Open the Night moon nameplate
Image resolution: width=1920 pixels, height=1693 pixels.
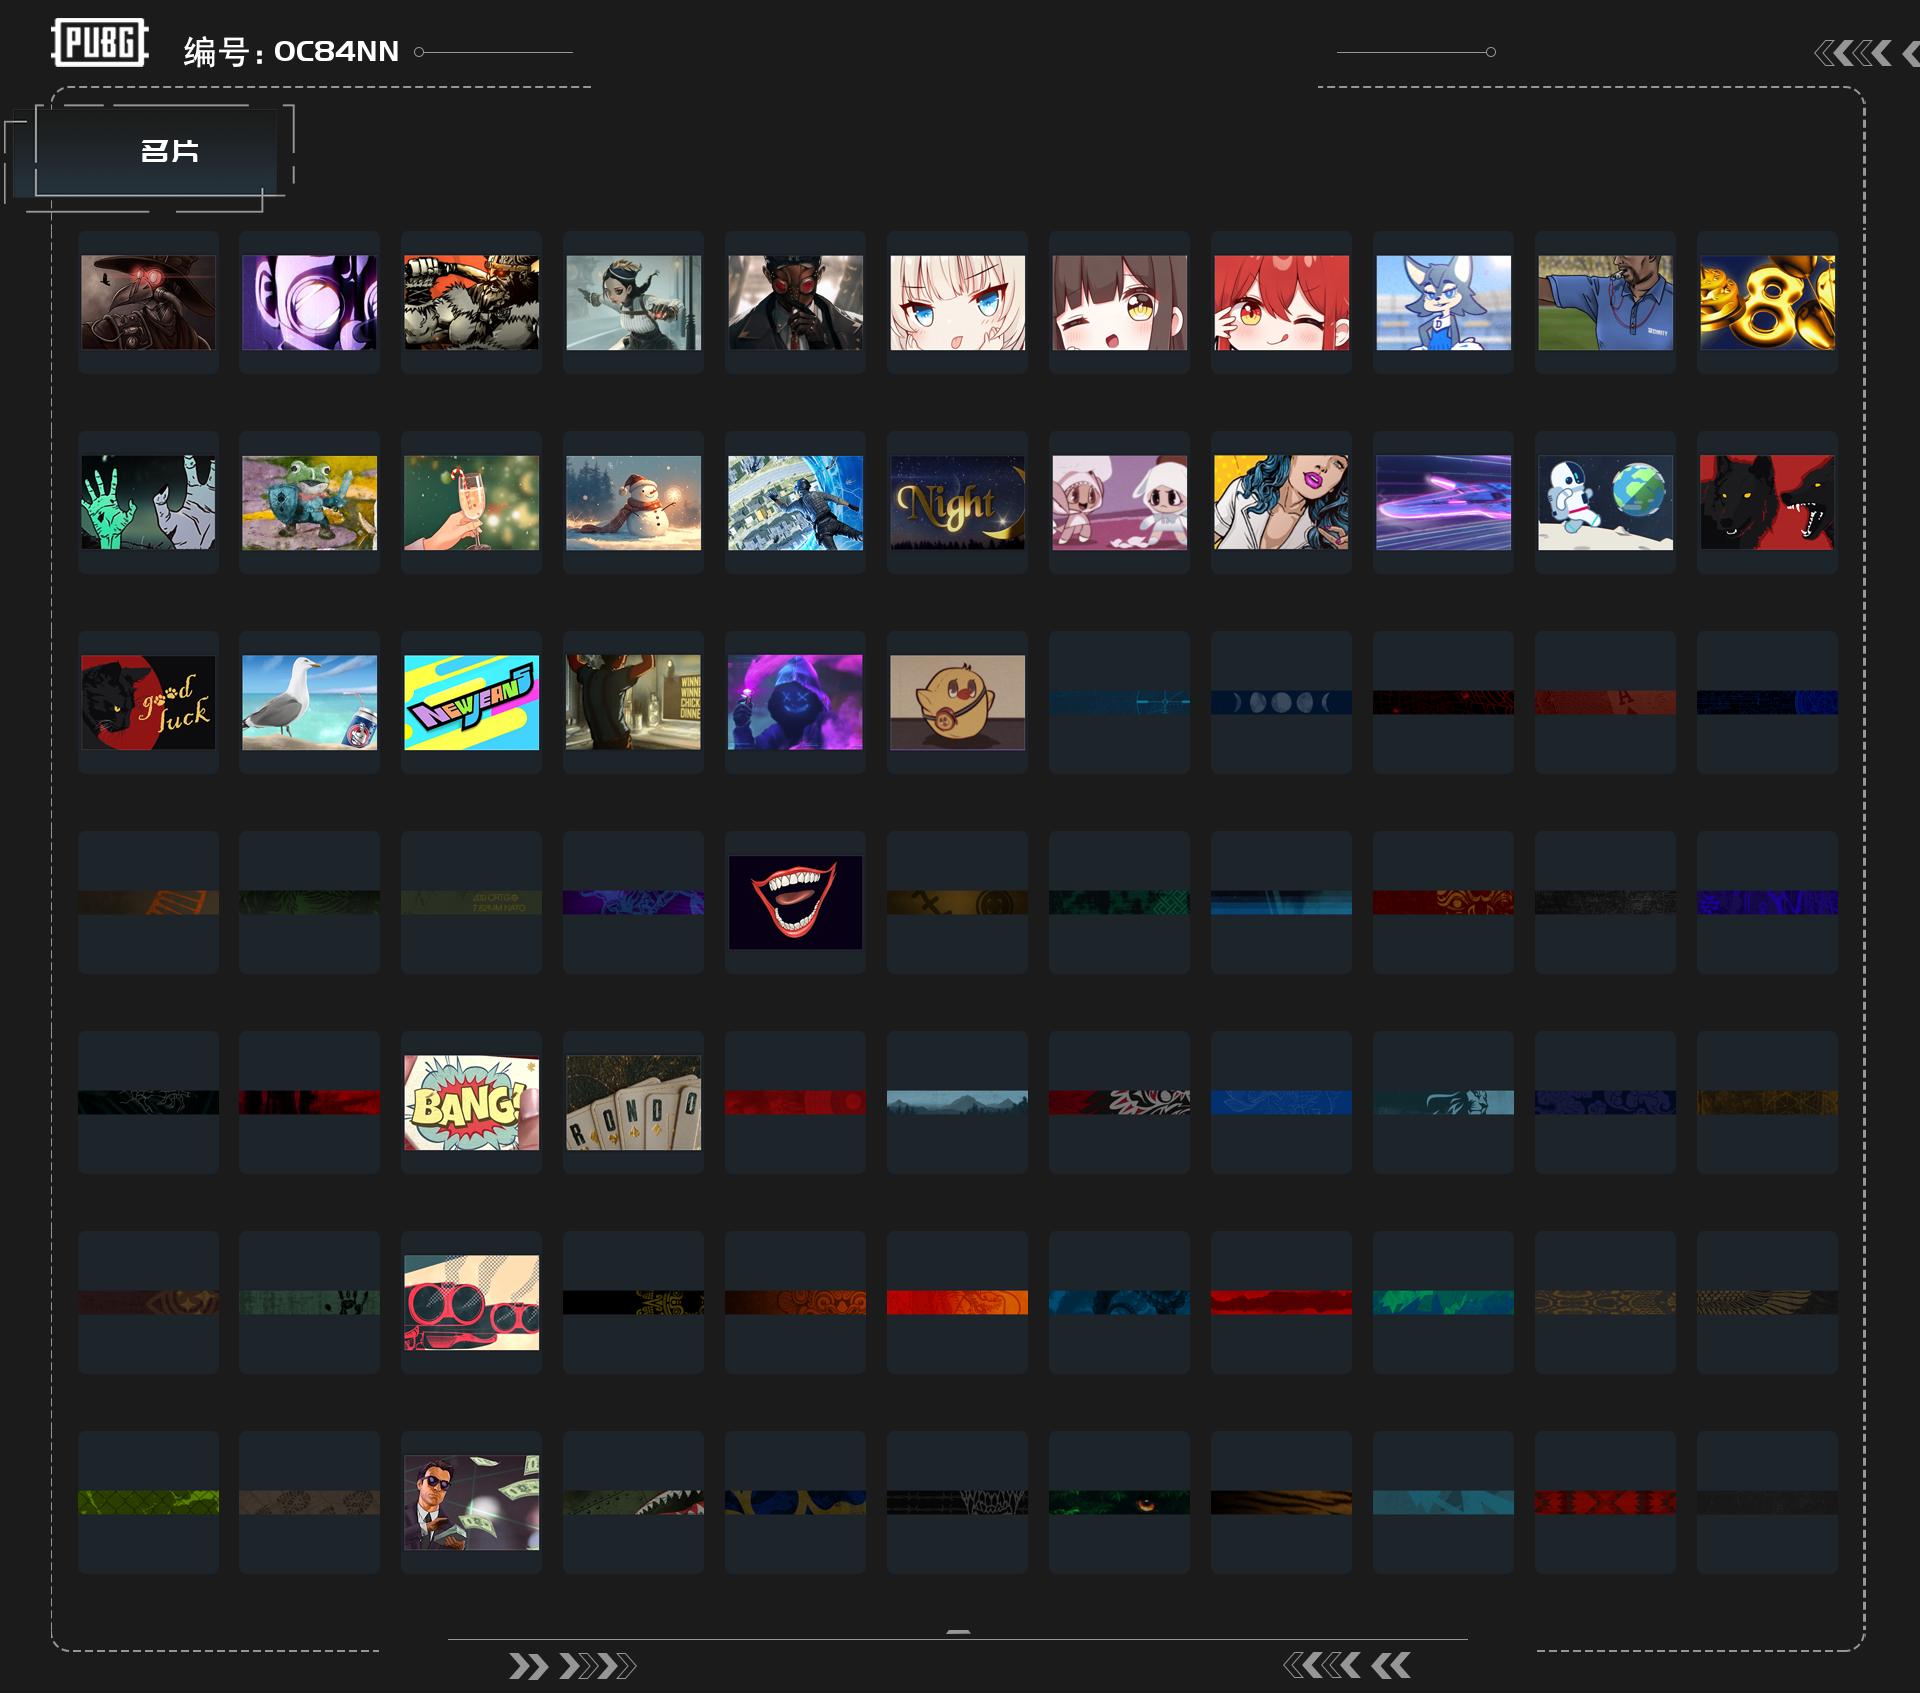[958, 502]
